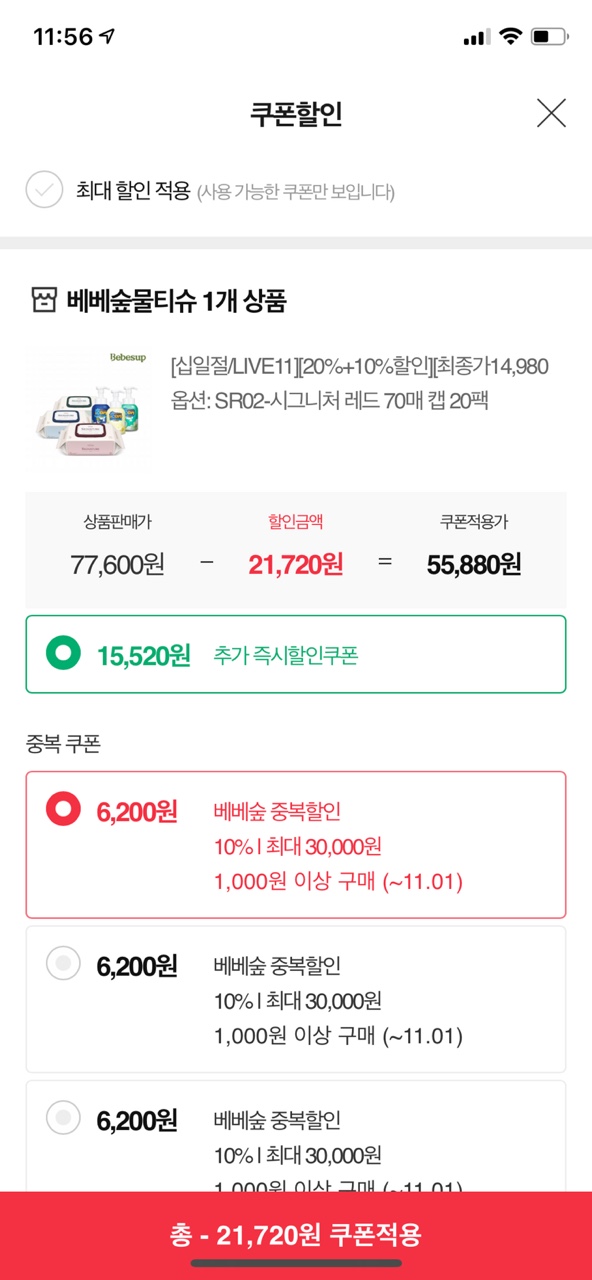The image size is (592, 1280).
Task: Apply coupons with 총 - 21,720원 쿠폰적용 button
Action: (x=296, y=1235)
